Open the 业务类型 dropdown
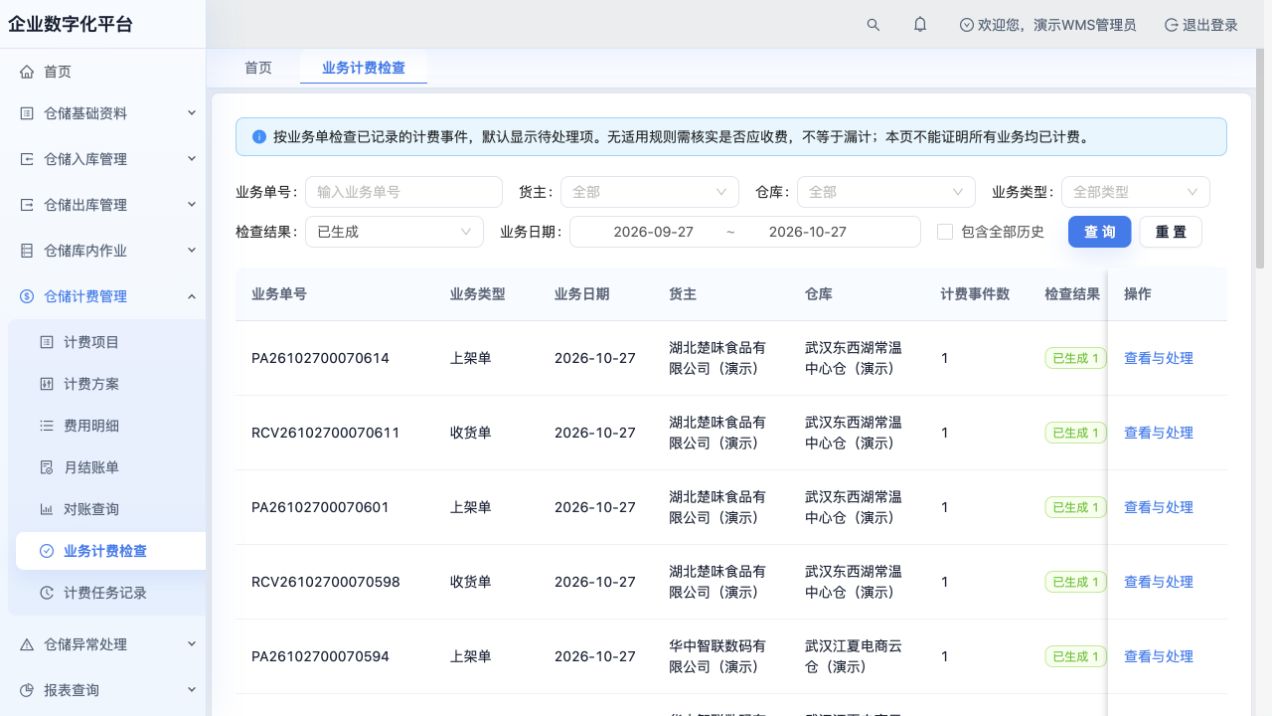The width and height of the screenshot is (1272, 716). coord(1135,192)
